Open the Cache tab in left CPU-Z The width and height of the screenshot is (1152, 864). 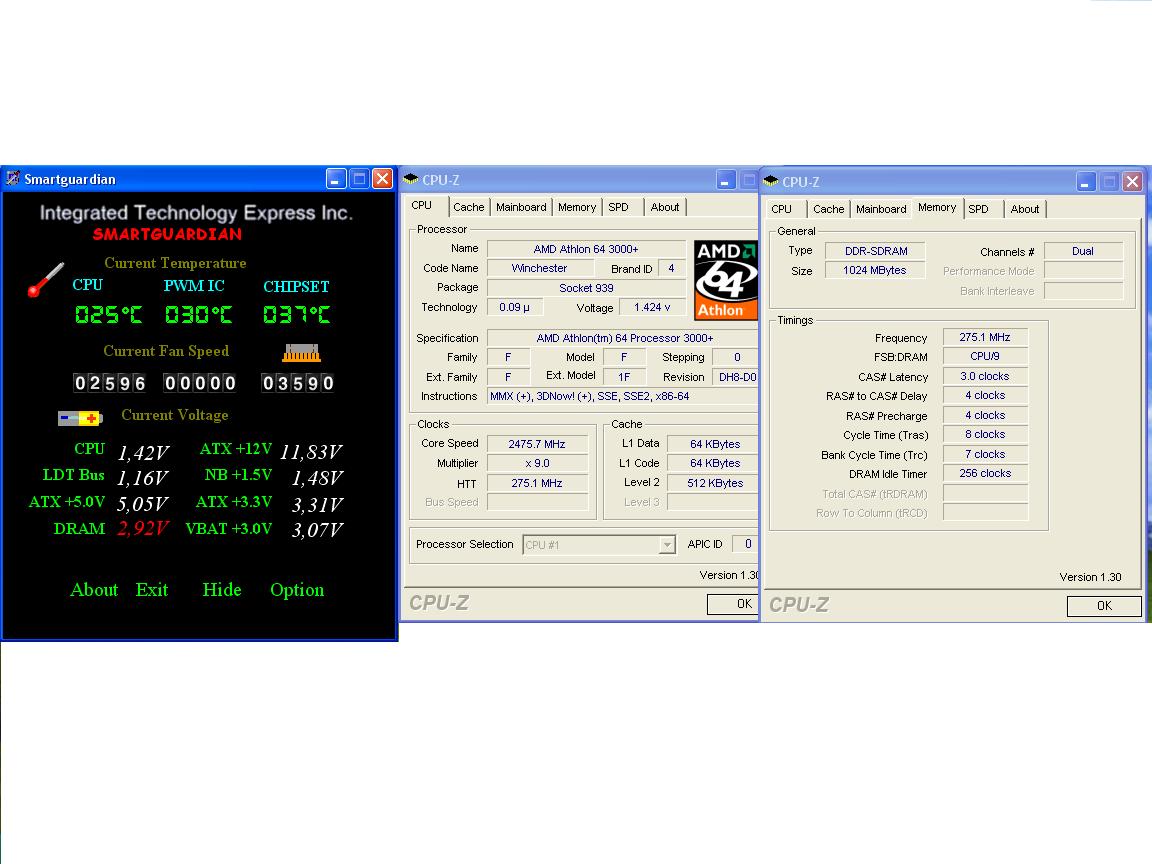(468, 207)
